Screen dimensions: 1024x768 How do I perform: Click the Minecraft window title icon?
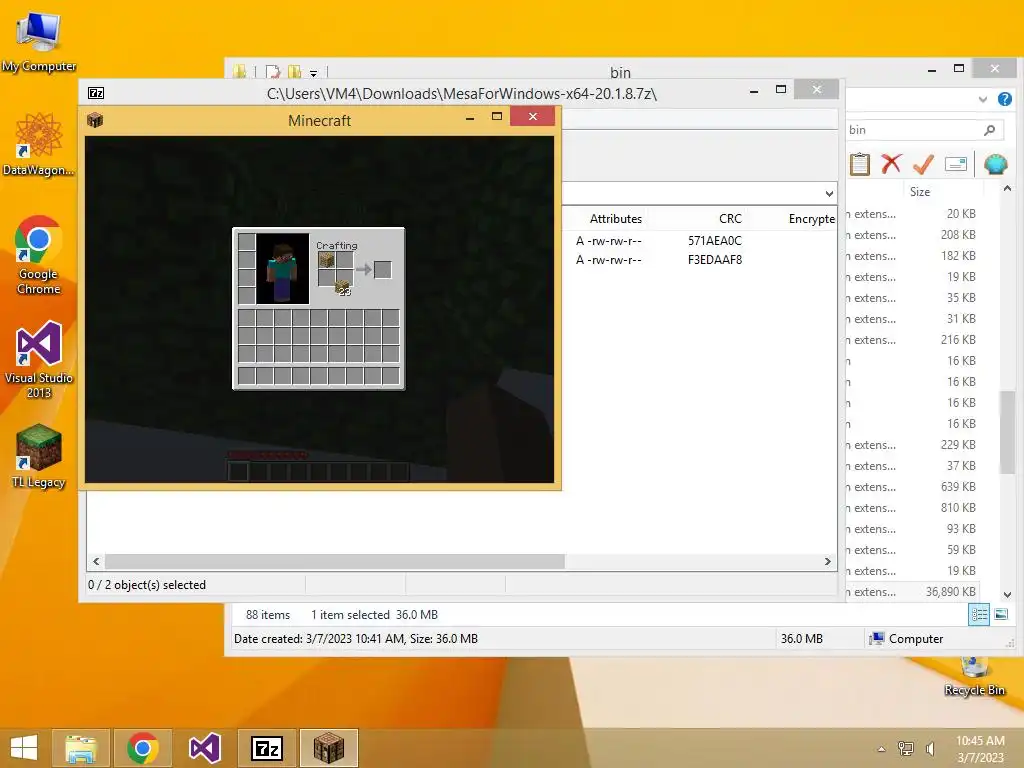point(95,120)
